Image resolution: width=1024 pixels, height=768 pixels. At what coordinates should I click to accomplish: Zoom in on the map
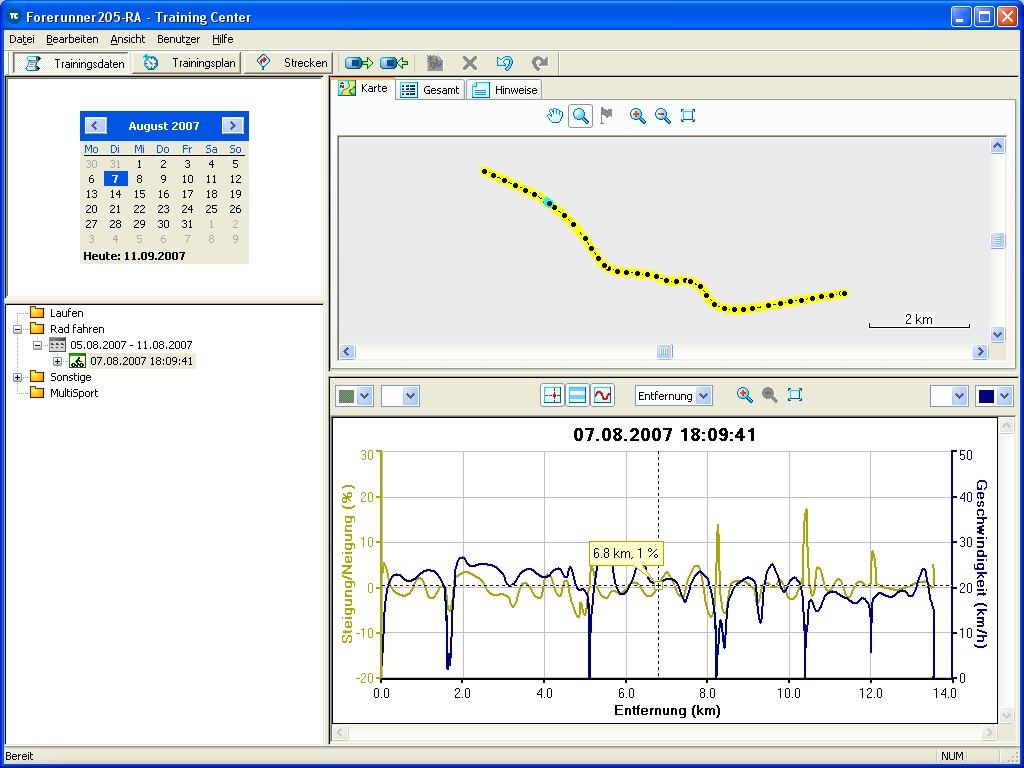pyautogui.click(x=637, y=116)
